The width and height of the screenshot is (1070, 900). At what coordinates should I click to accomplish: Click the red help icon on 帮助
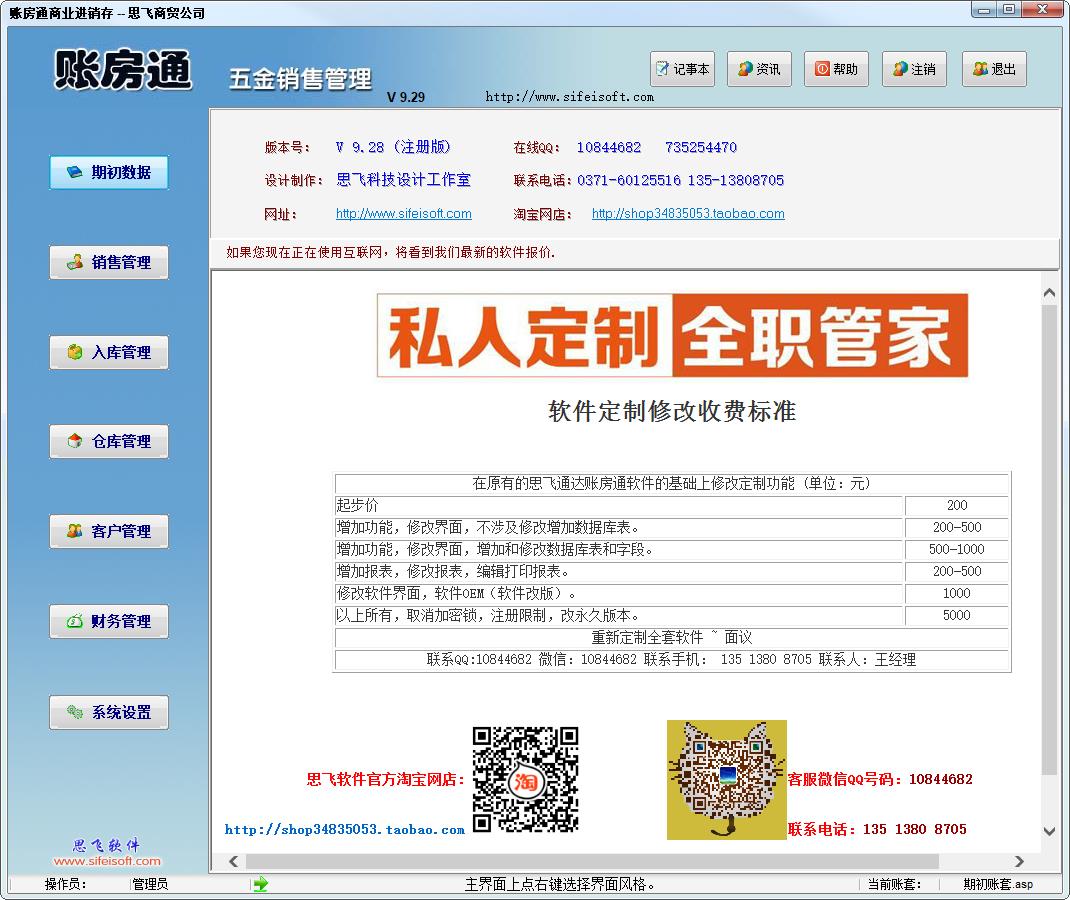click(x=822, y=69)
